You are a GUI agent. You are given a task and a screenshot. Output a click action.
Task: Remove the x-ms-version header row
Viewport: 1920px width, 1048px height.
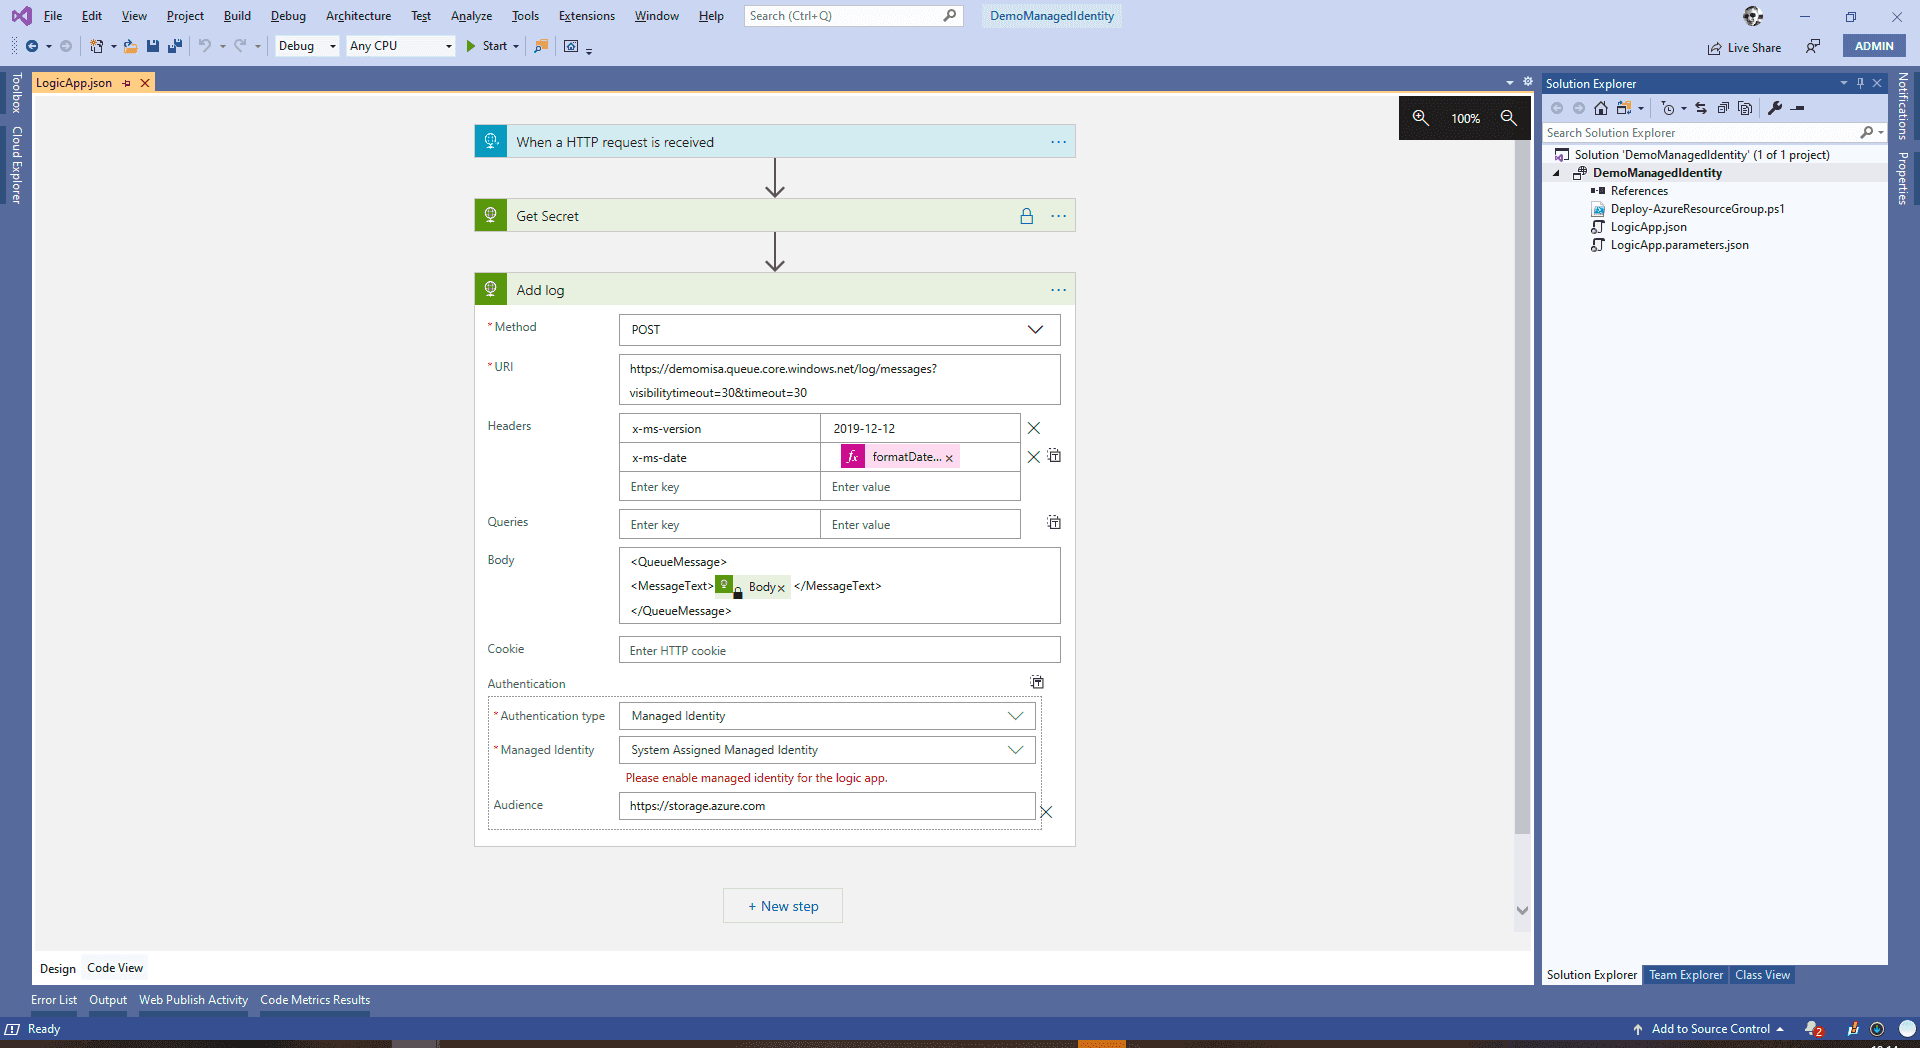tap(1034, 428)
